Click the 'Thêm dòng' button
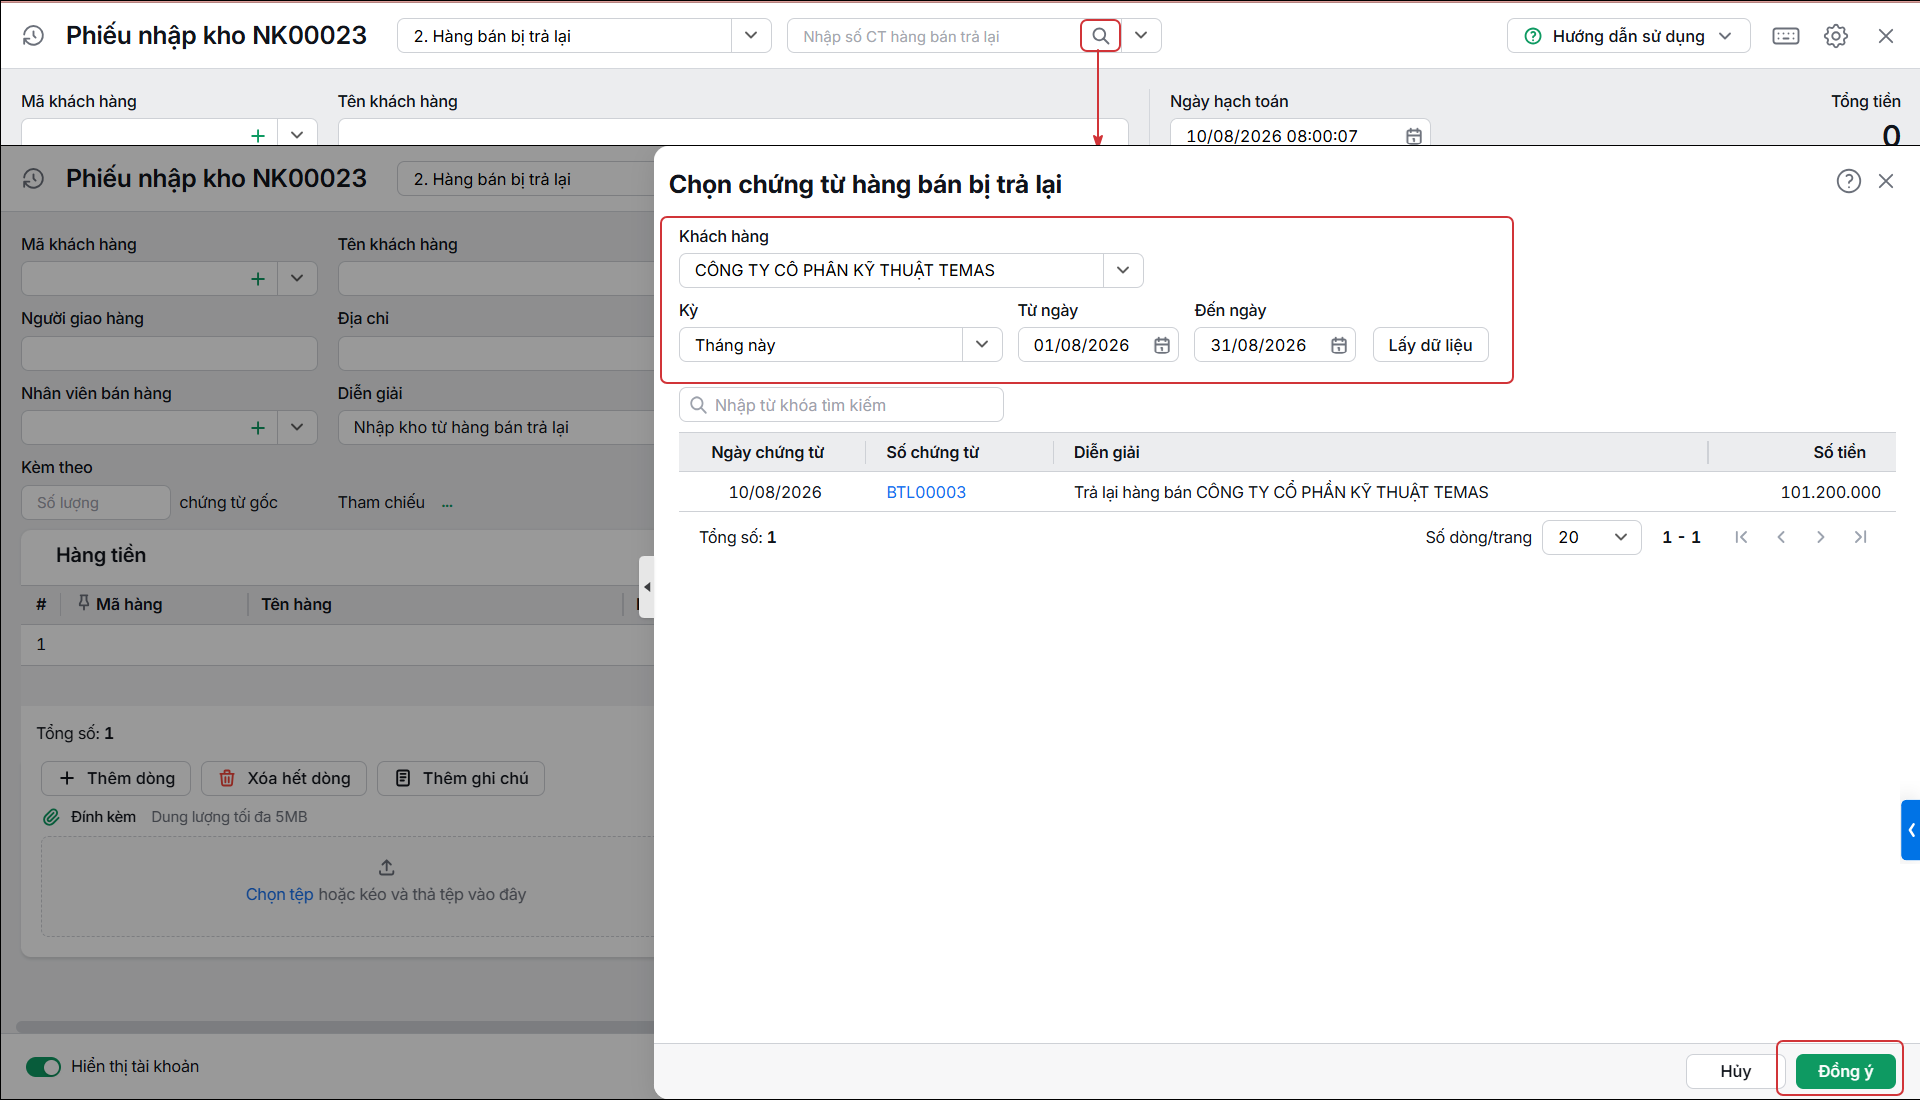Screen dimensions: 1920x1107 tap(116, 778)
